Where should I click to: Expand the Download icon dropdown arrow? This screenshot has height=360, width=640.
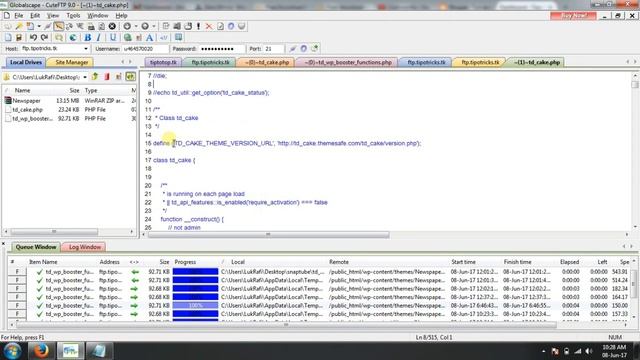pyautogui.click(x=136, y=26)
